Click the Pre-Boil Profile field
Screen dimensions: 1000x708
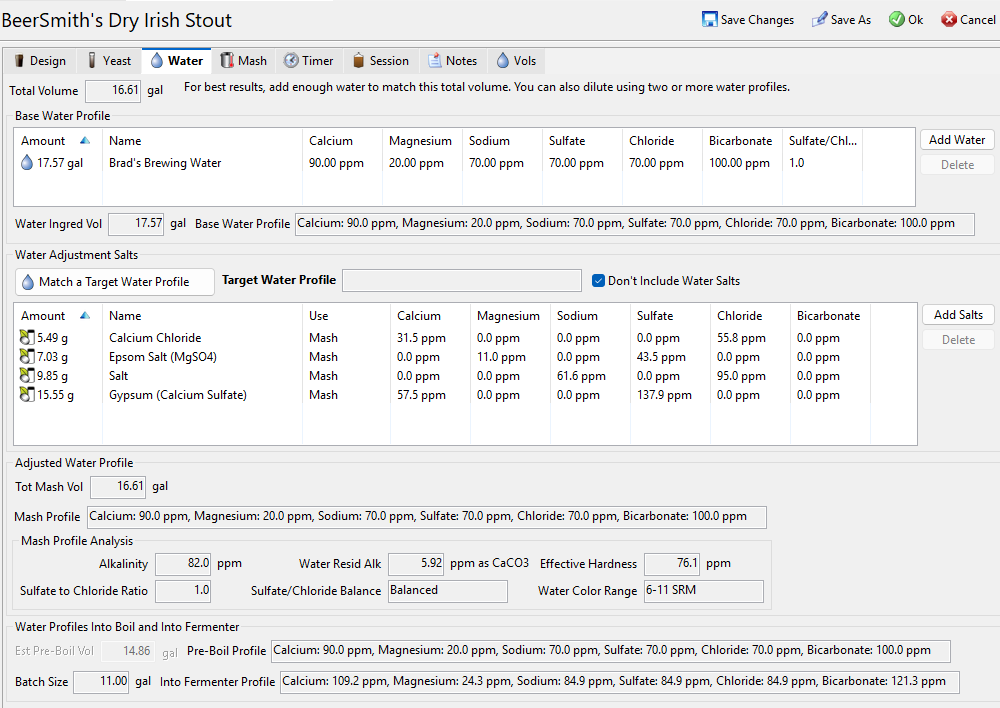coord(610,651)
